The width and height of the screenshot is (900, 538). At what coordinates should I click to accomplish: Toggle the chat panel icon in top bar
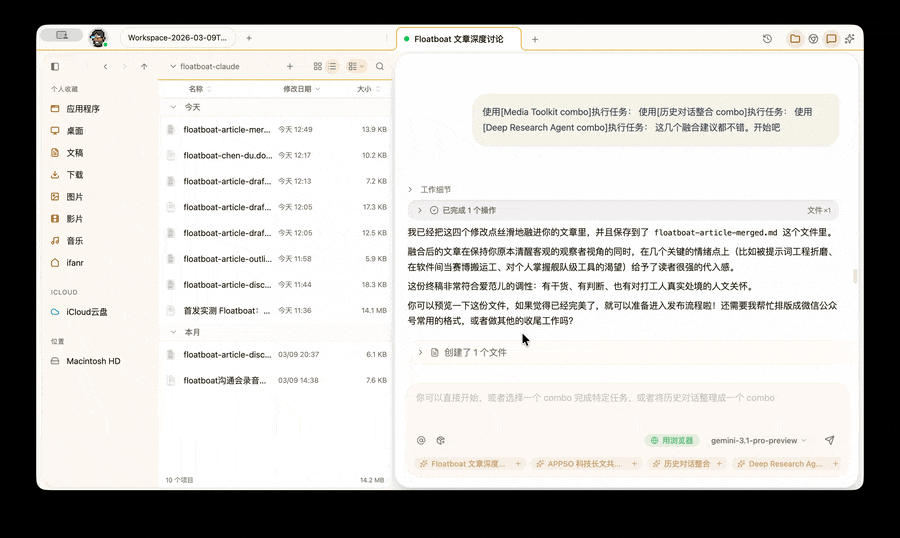point(831,39)
